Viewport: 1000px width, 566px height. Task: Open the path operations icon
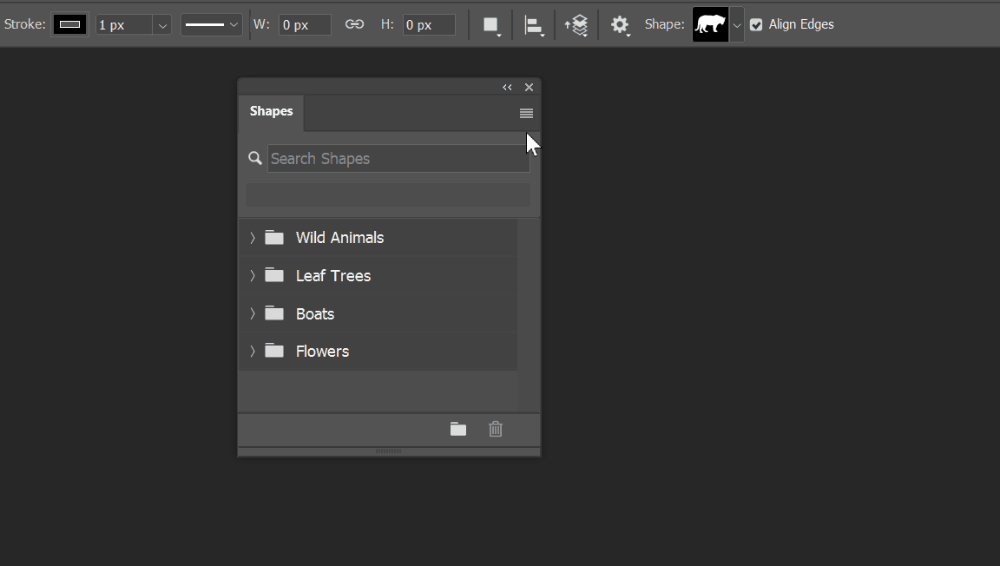pyautogui.click(x=491, y=26)
